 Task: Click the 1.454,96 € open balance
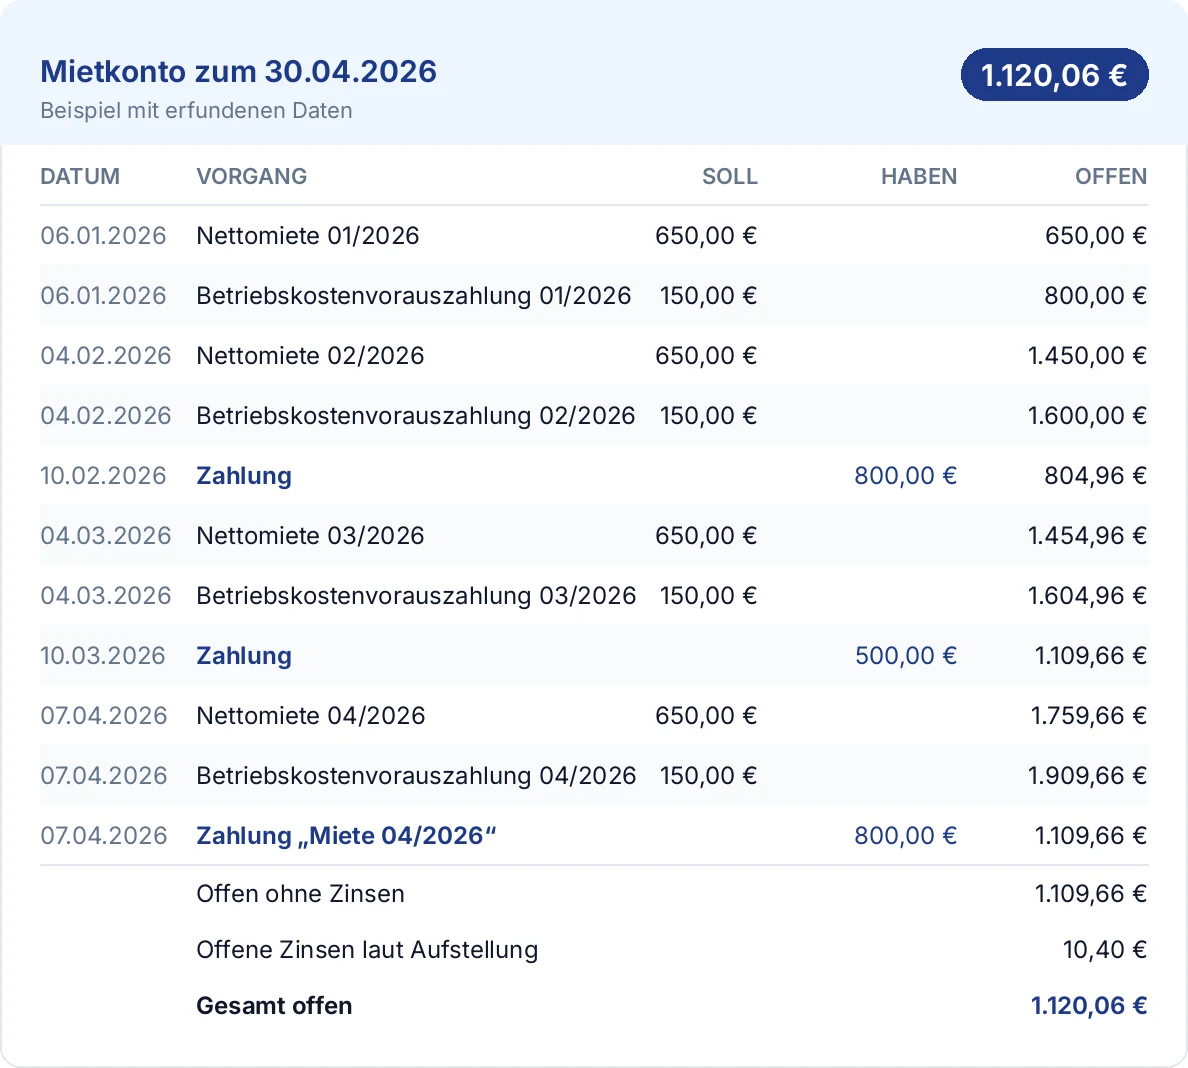click(1087, 536)
